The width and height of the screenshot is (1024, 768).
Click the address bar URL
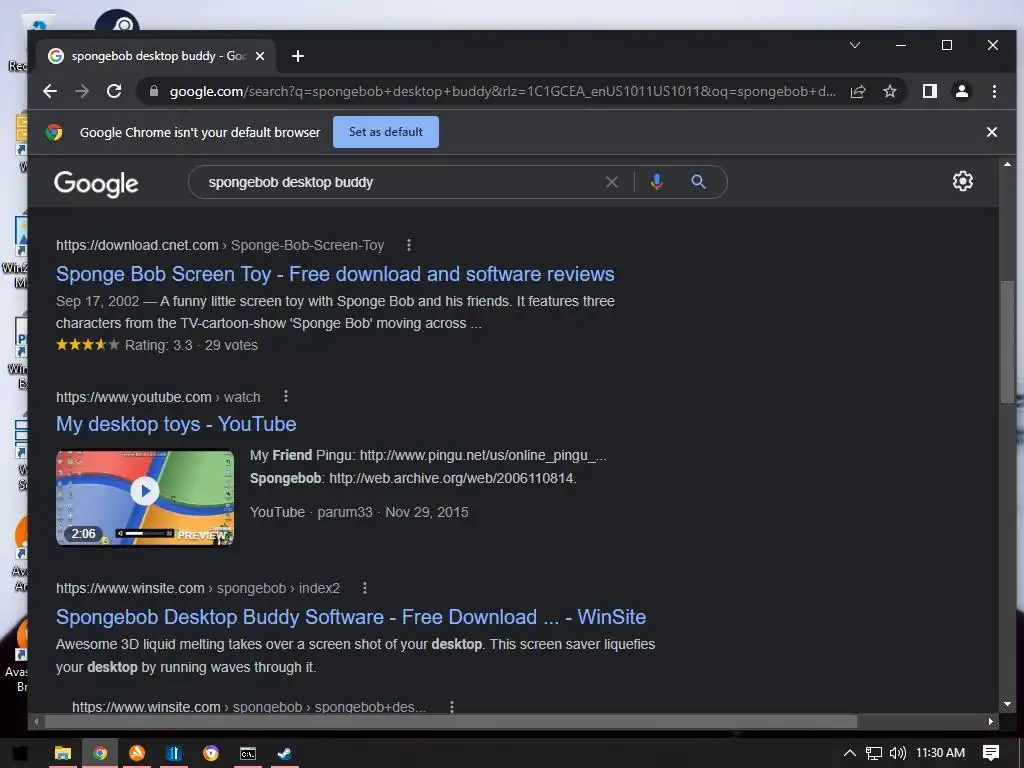pos(502,91)
